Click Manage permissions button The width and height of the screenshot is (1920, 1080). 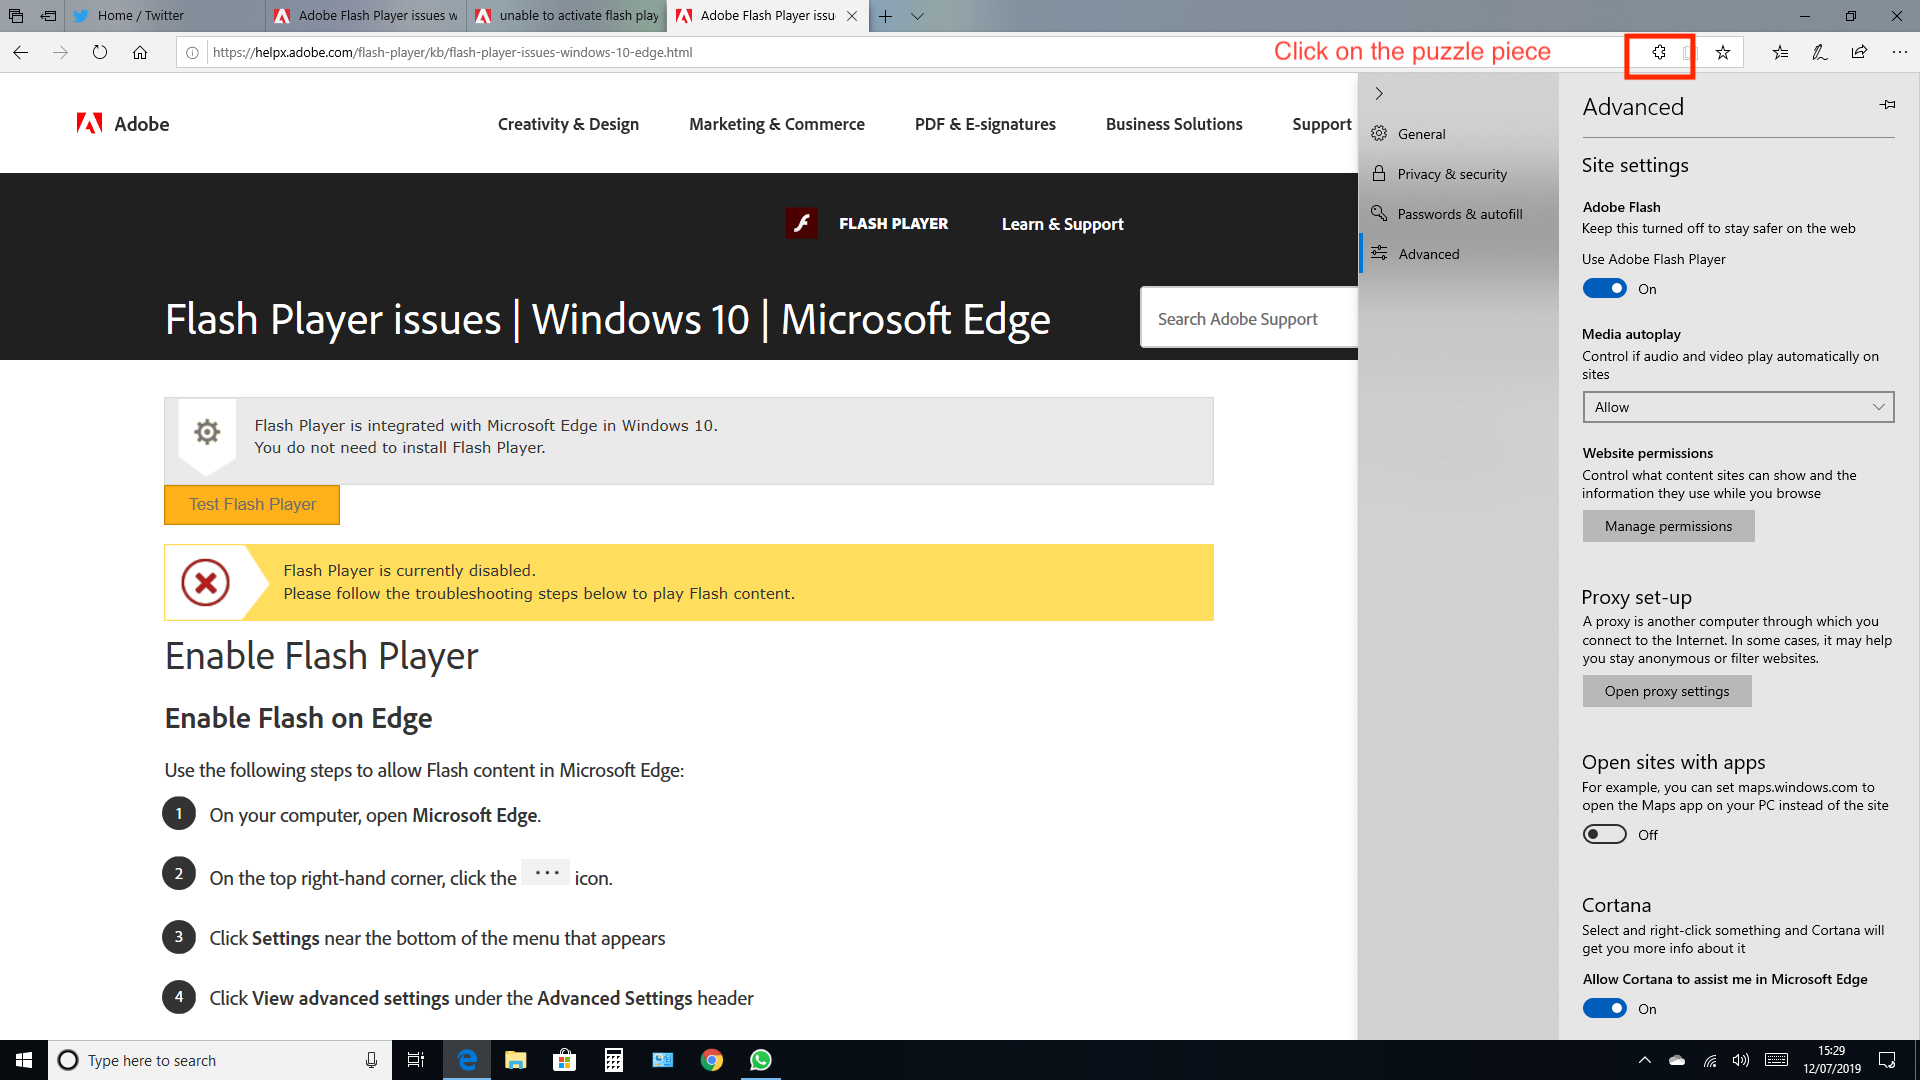(x=1667, y=526)
